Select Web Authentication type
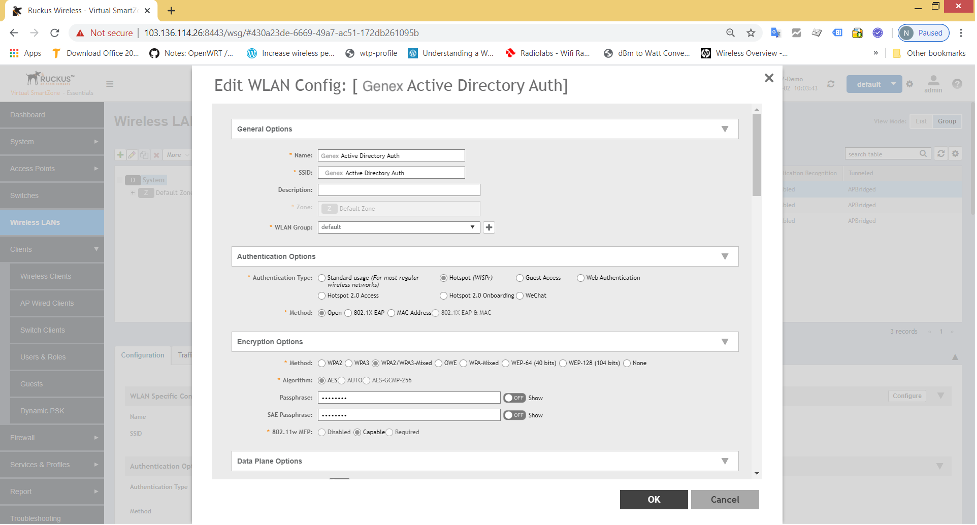The image size is (977, 525). pos(581,278)
